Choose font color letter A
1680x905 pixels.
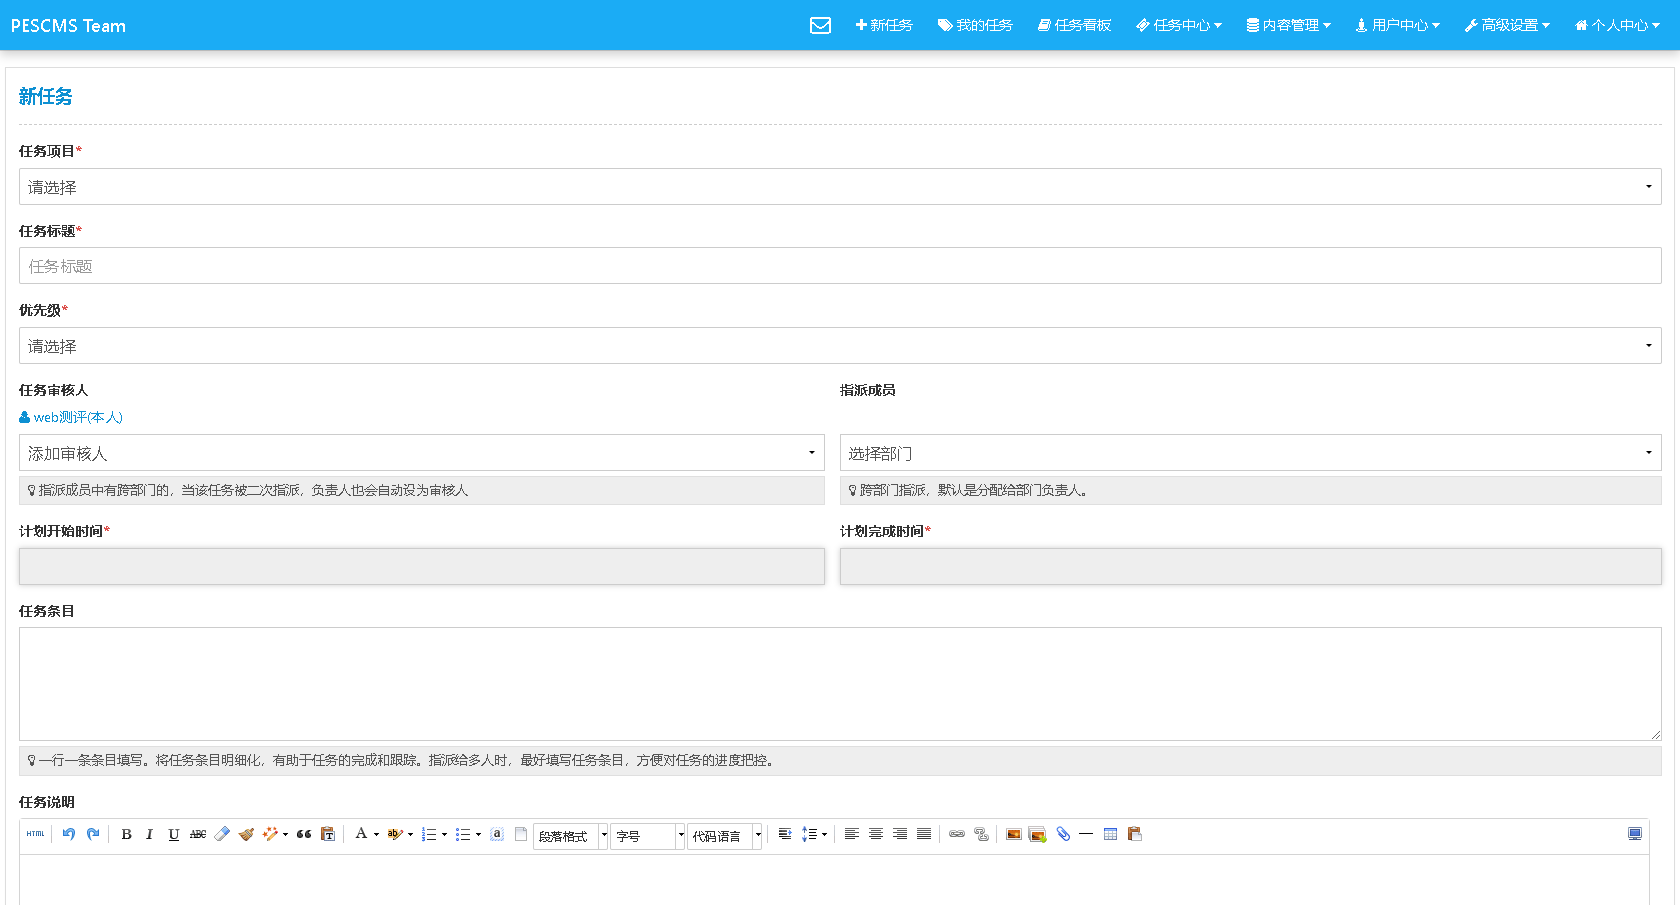pos(361,834)
